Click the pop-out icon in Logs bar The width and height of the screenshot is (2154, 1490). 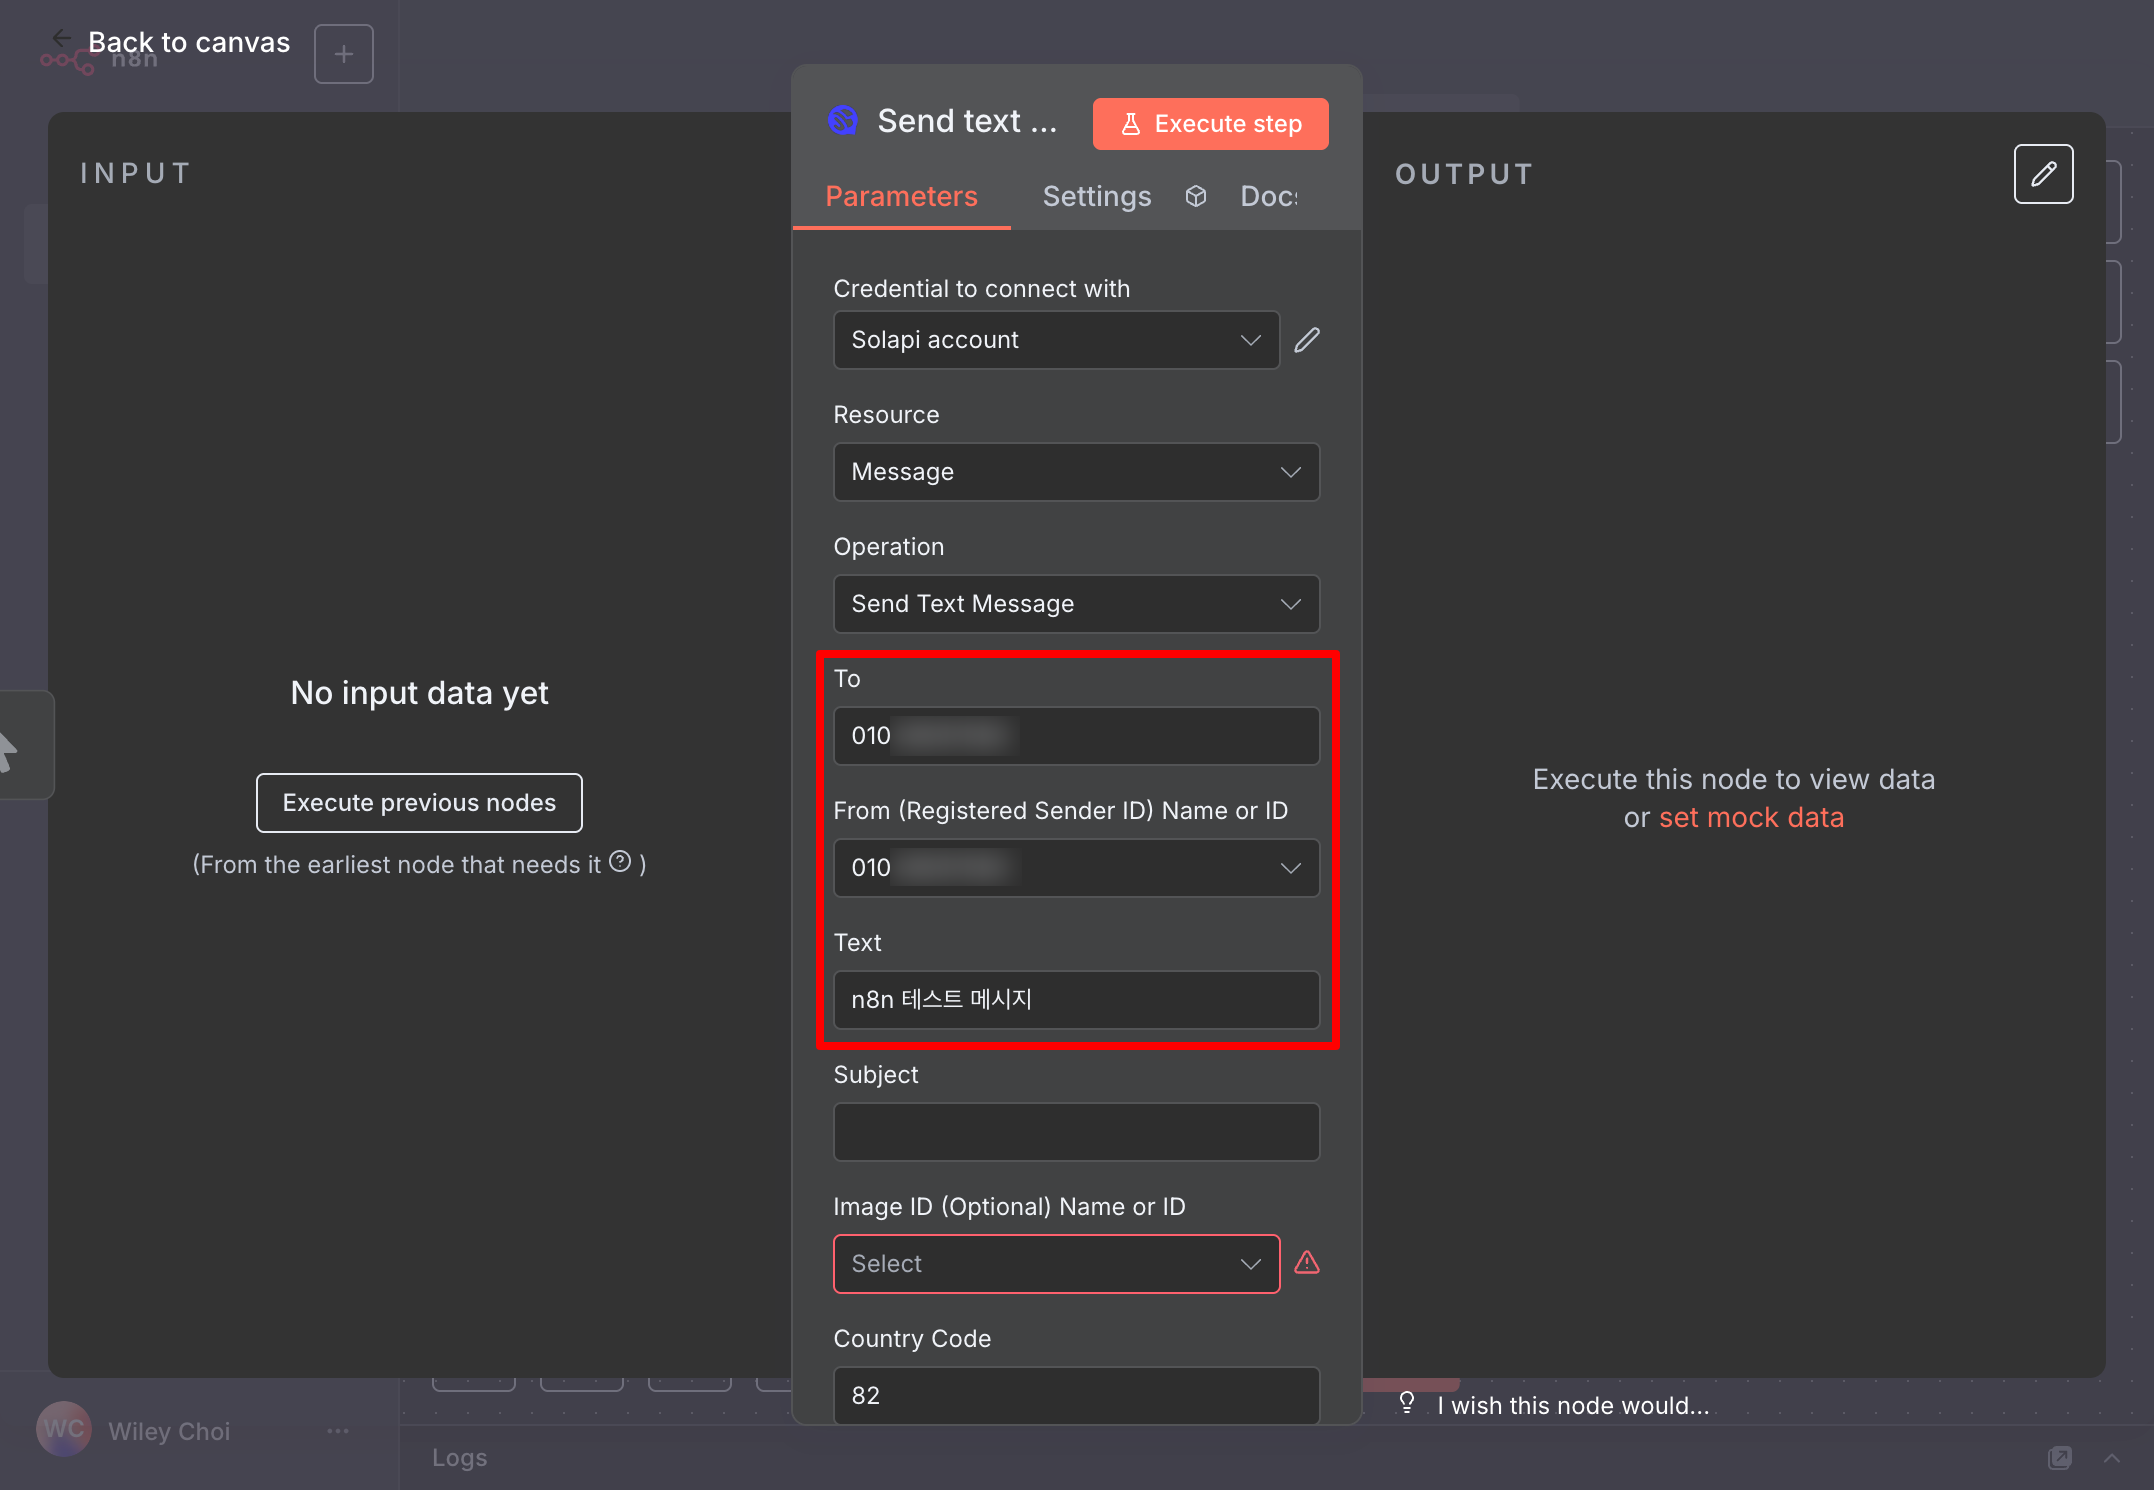click(2060, 1458)
